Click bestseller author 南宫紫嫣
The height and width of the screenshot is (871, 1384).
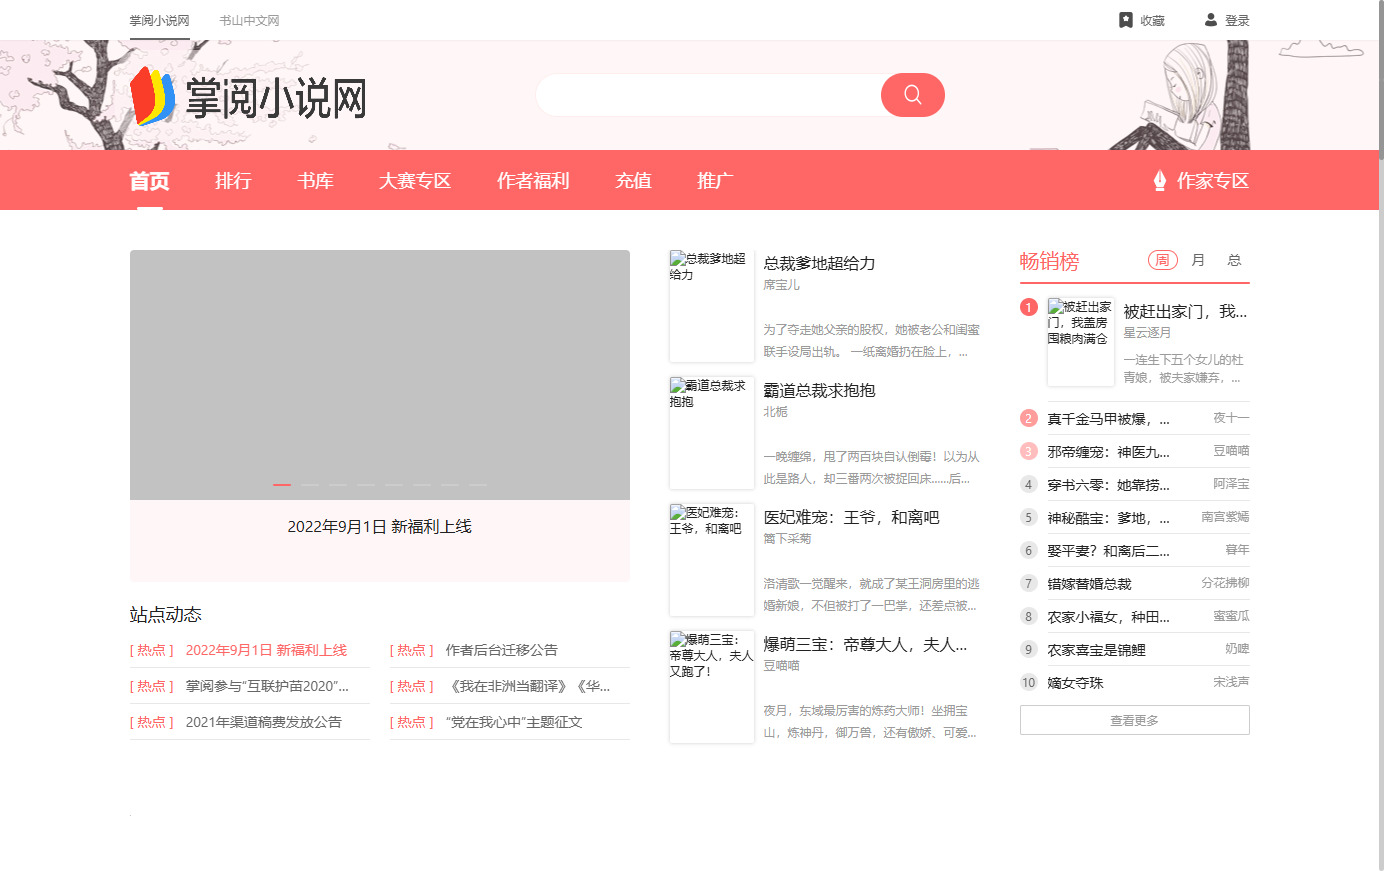pos(1225,517)
